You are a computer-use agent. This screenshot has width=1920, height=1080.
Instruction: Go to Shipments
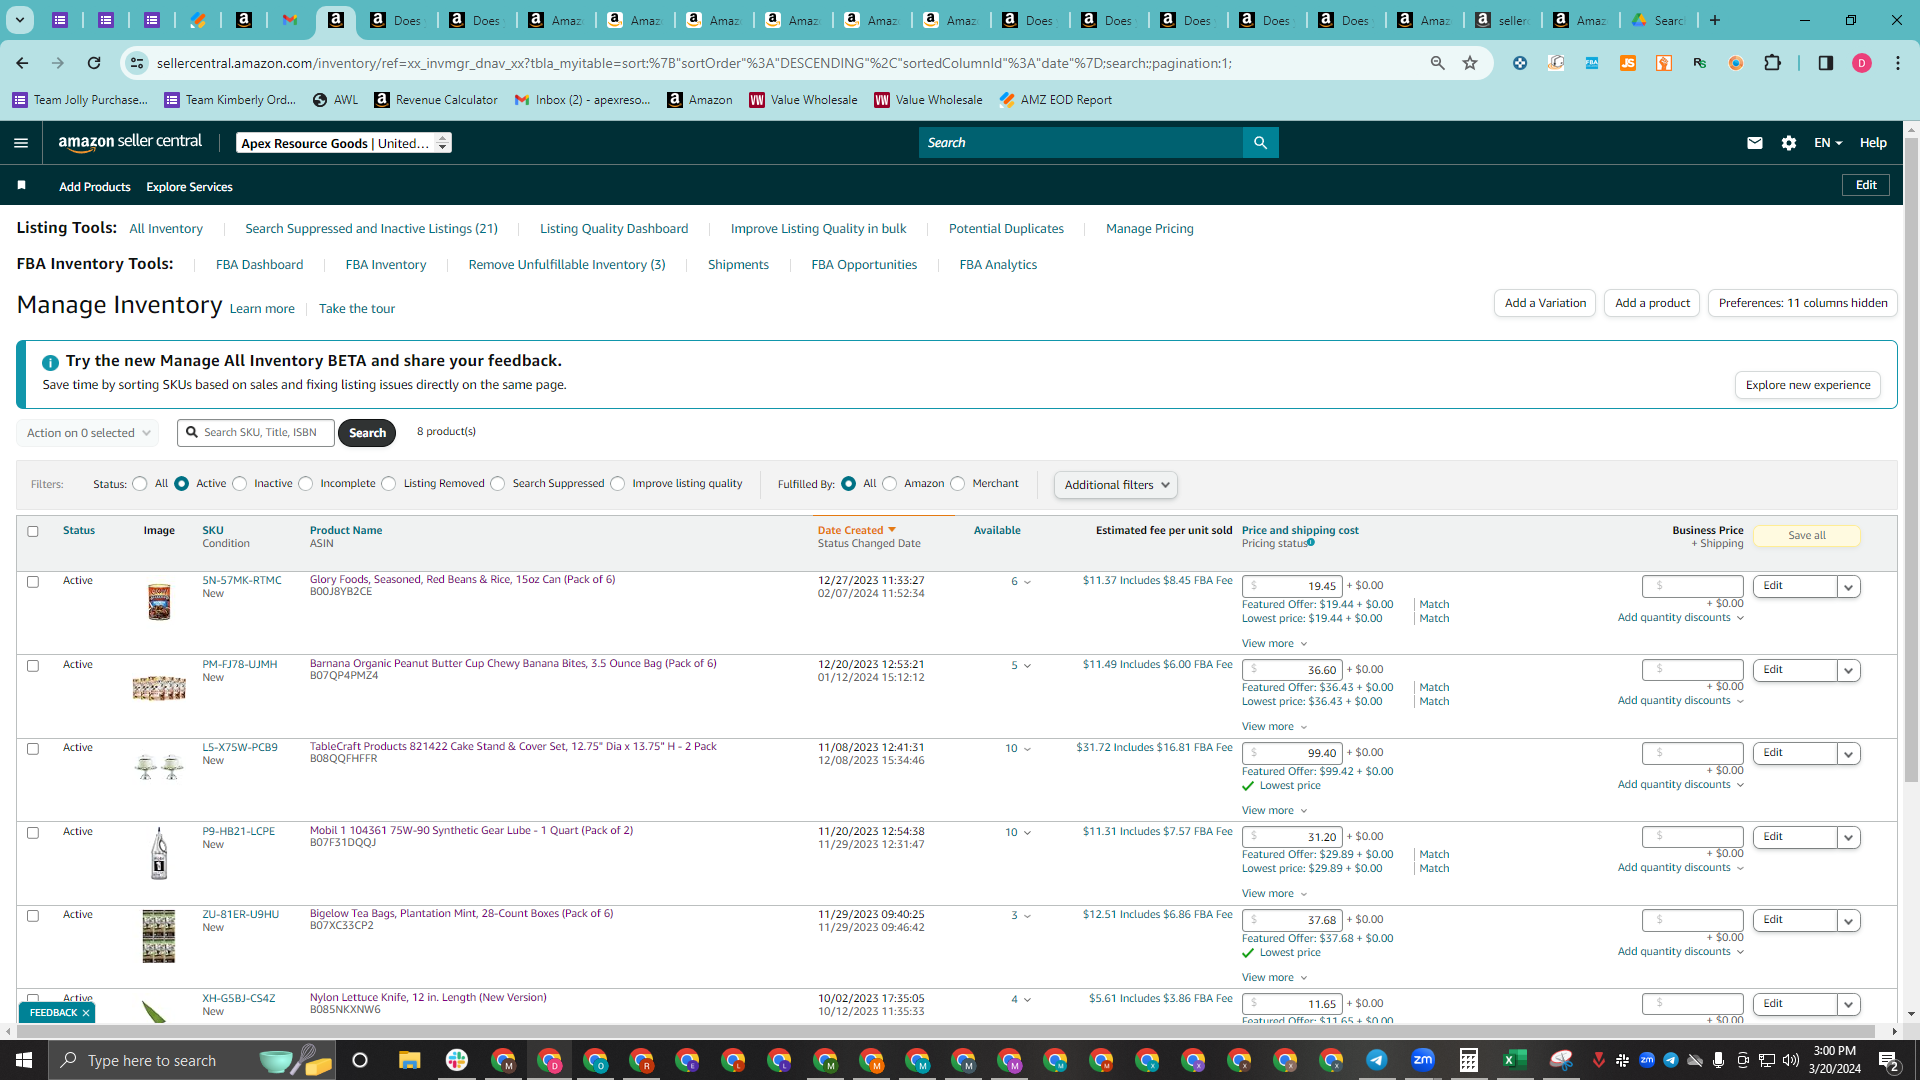(738, 265)
